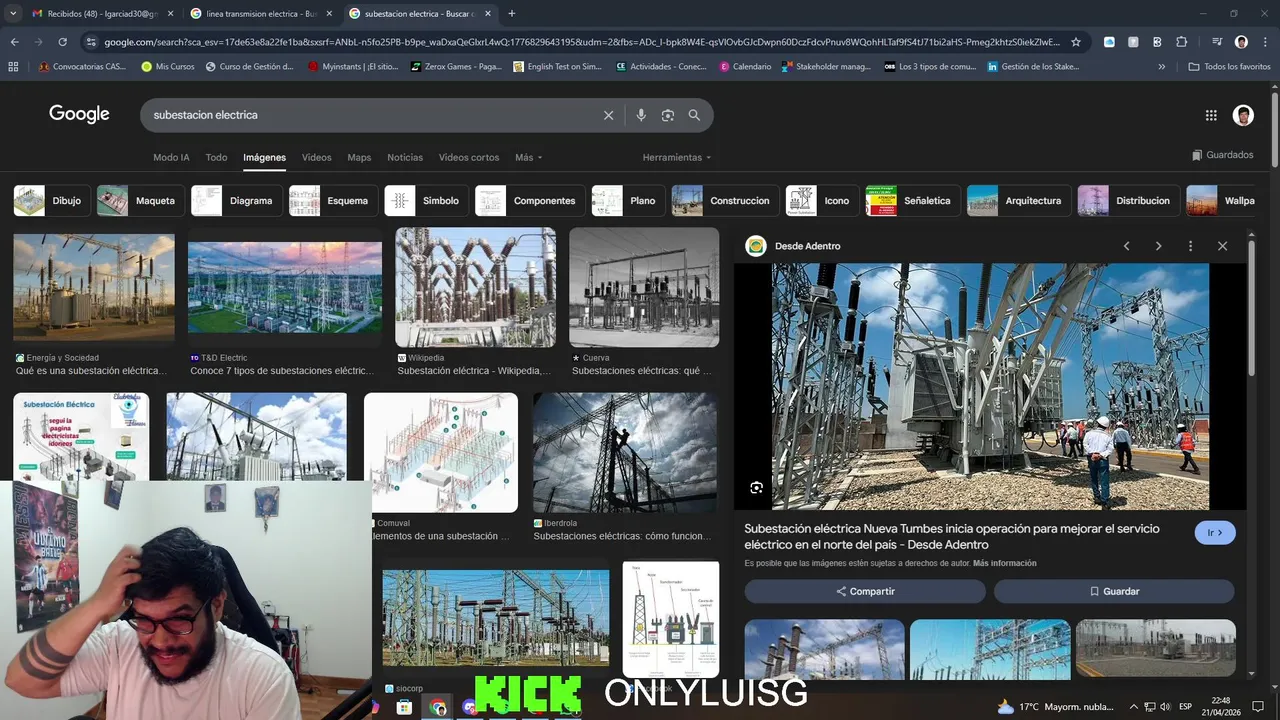Open Chrome from the taskbar

point(438,707)
